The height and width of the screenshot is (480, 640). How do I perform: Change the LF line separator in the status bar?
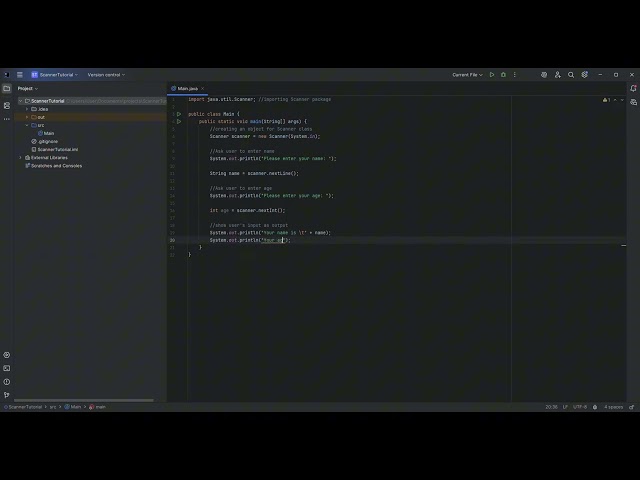pyautogui.click(x=565, y=407)
